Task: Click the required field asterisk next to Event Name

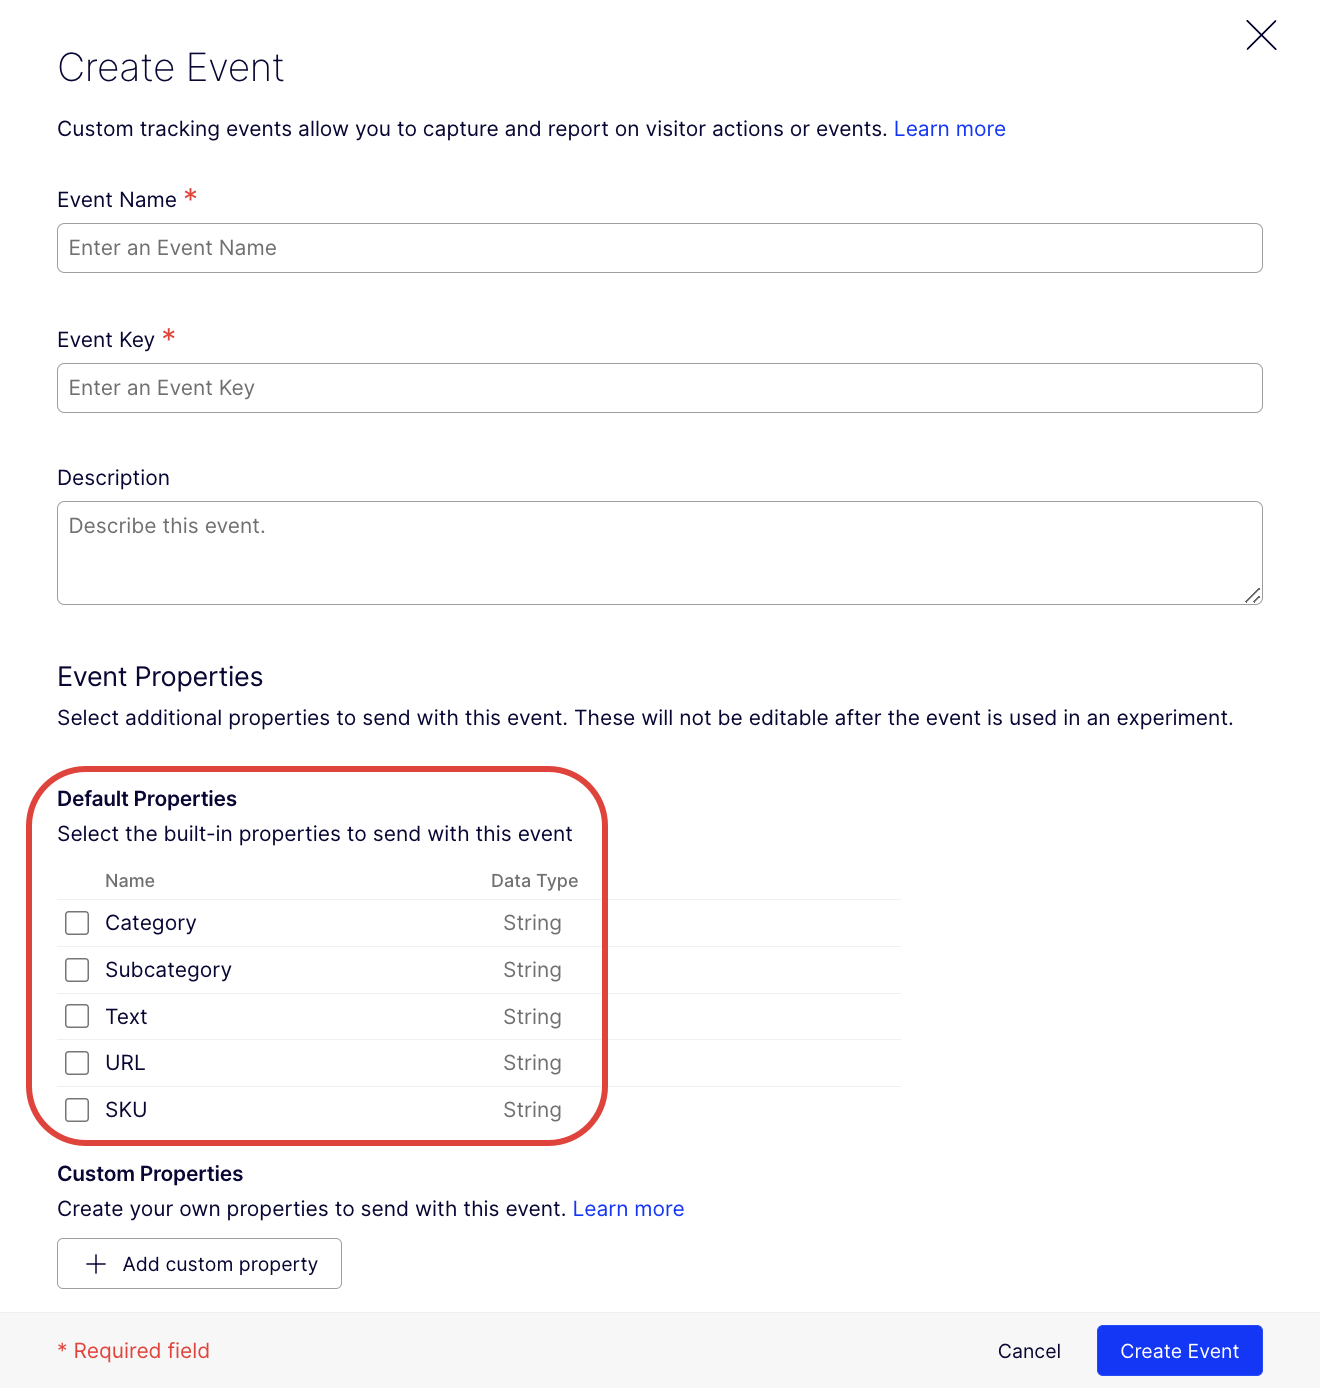Action: tap(190, 196)
